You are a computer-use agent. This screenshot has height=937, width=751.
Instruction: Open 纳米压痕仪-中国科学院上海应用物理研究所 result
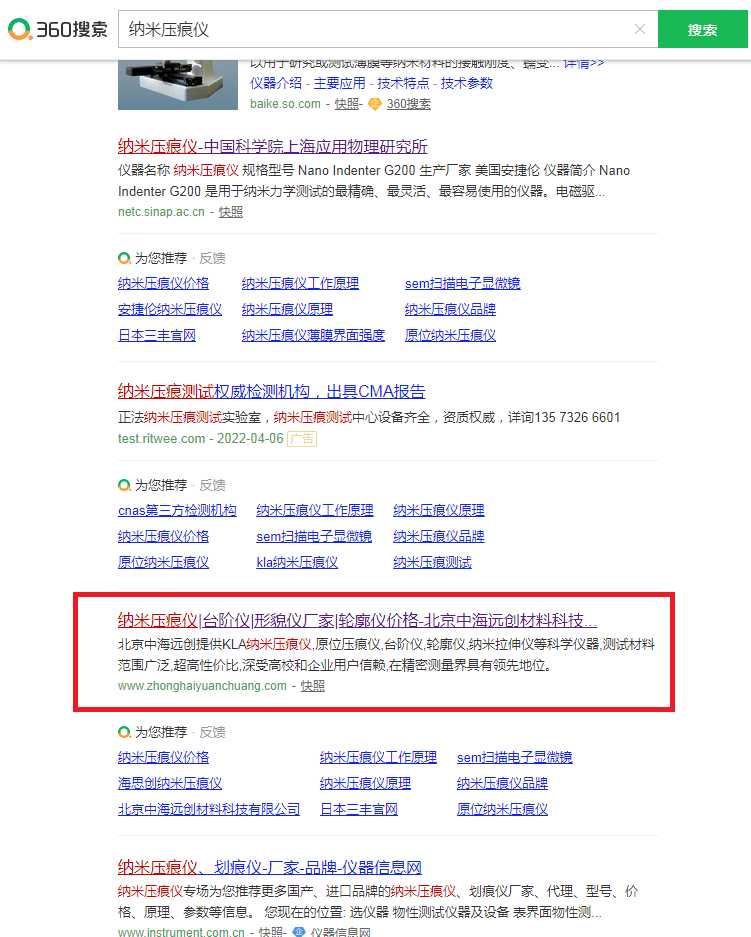[272, 146]
